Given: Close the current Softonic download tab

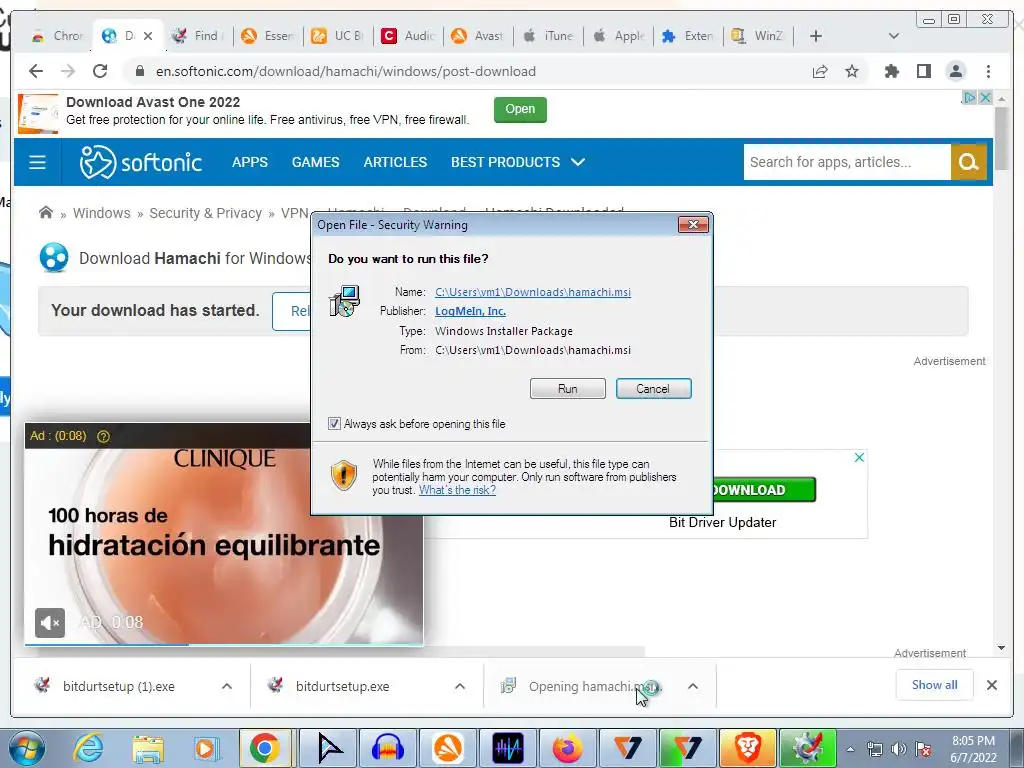Looking at the screenshot, I should [x=148, y=36].
